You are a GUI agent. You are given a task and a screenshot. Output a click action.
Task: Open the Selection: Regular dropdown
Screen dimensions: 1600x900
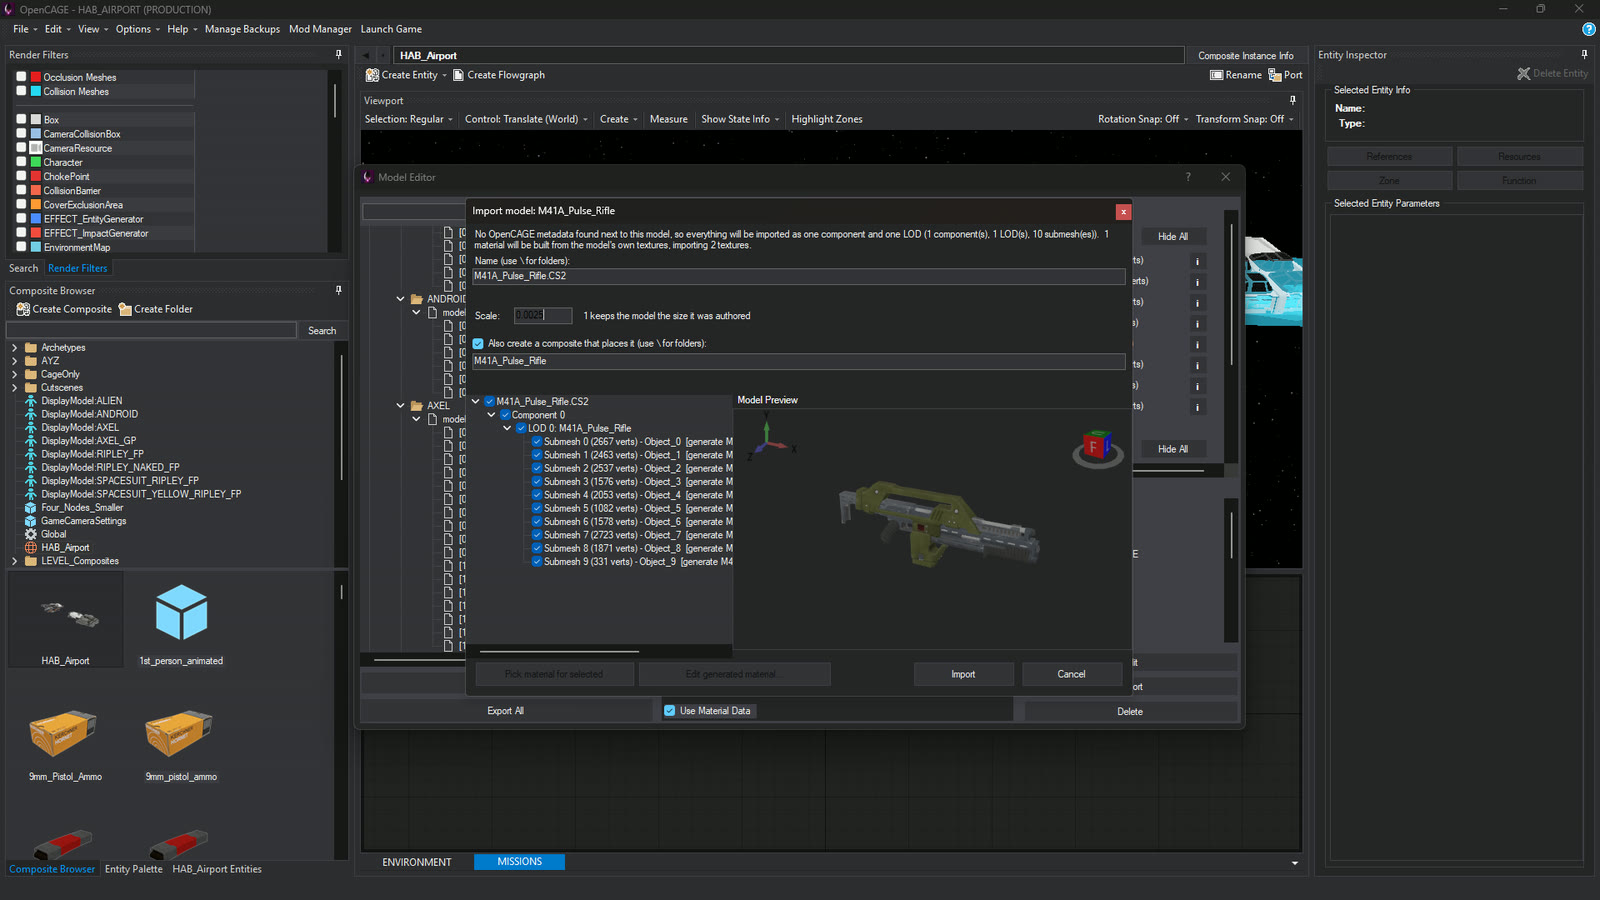[x=408, y=119]
